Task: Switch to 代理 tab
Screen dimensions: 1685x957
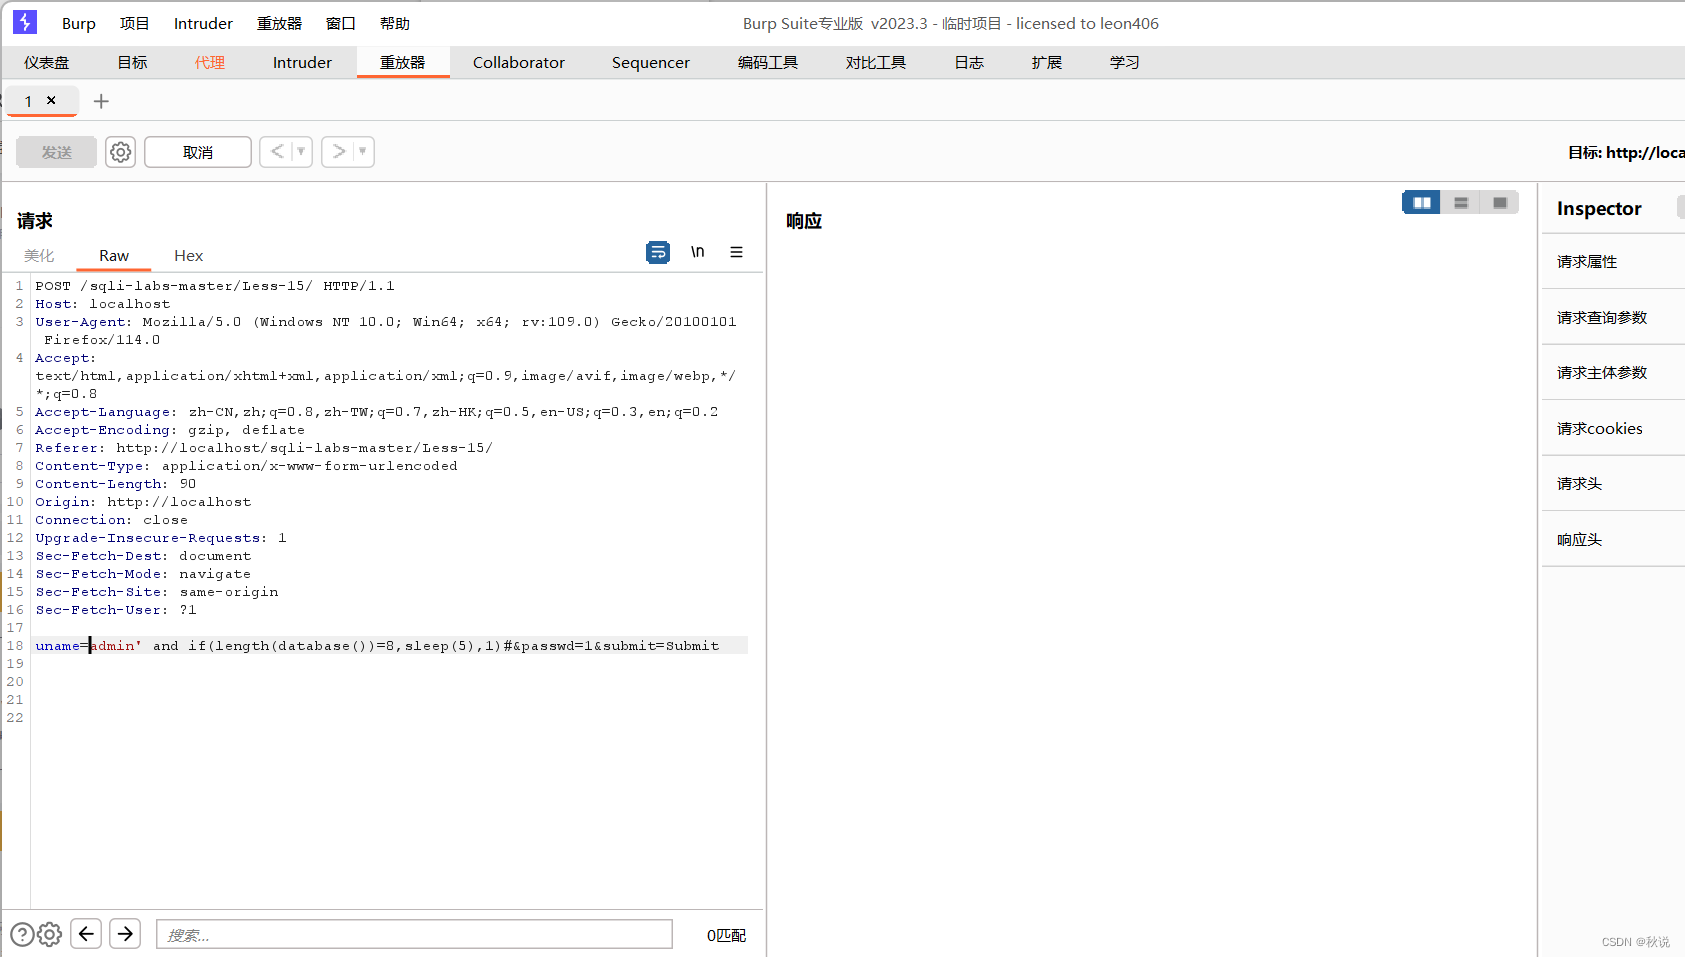Action: point(210,62)
